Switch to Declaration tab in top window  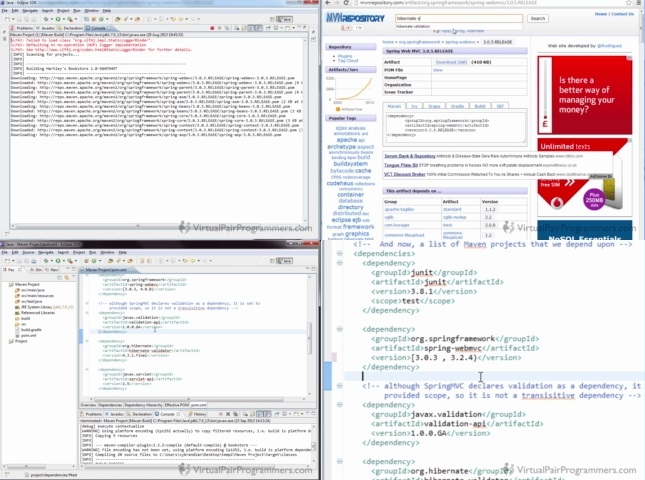click(x=71, y=28)
